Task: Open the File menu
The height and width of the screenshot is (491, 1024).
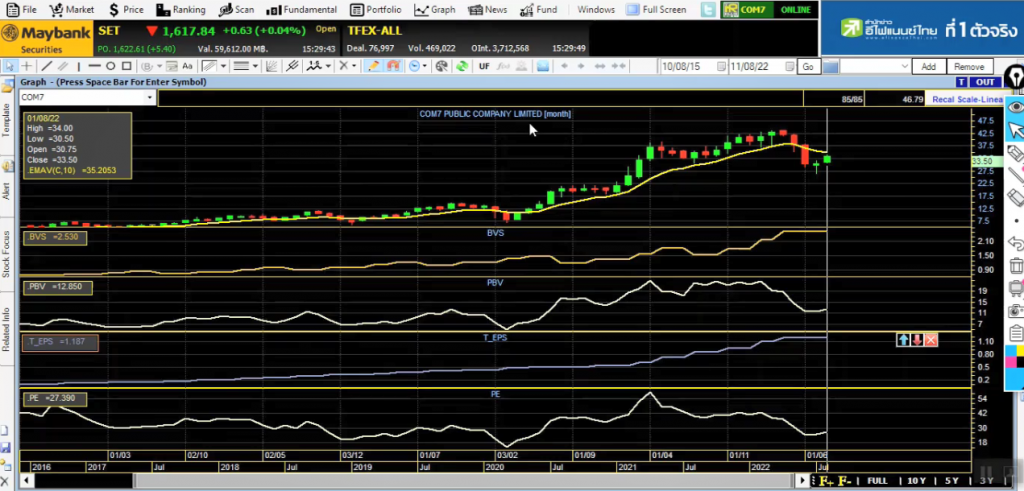Action: [x=22, y=10]
